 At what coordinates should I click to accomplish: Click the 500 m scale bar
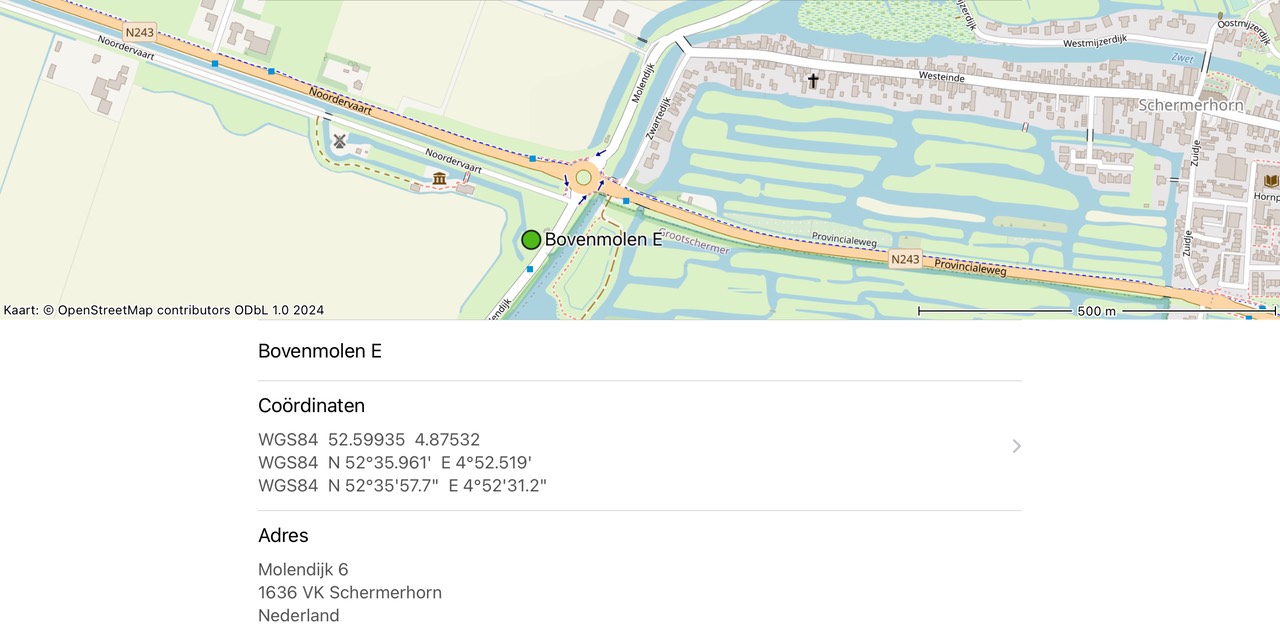pyautogui.click(x=1096, y=311)
